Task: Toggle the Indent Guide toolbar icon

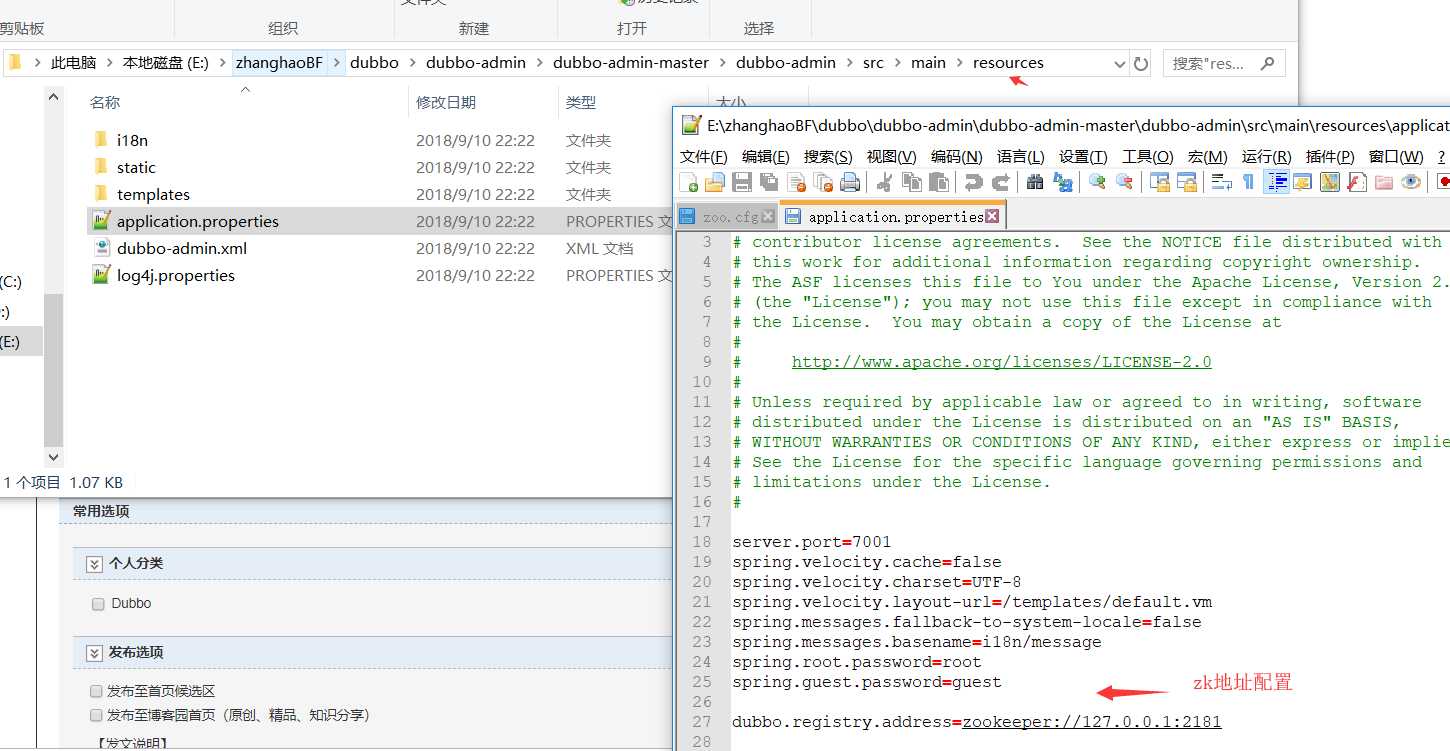Action: click(x=1276, y=182)
